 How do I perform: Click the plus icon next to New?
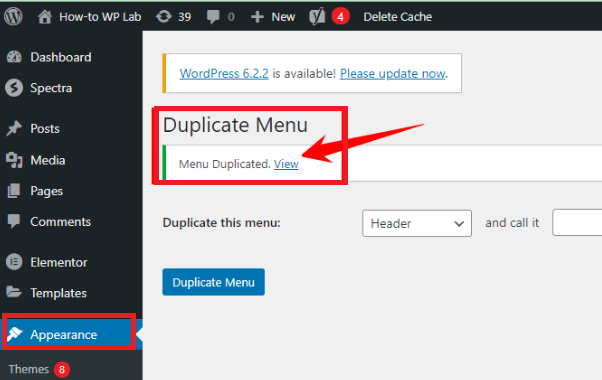257,17
